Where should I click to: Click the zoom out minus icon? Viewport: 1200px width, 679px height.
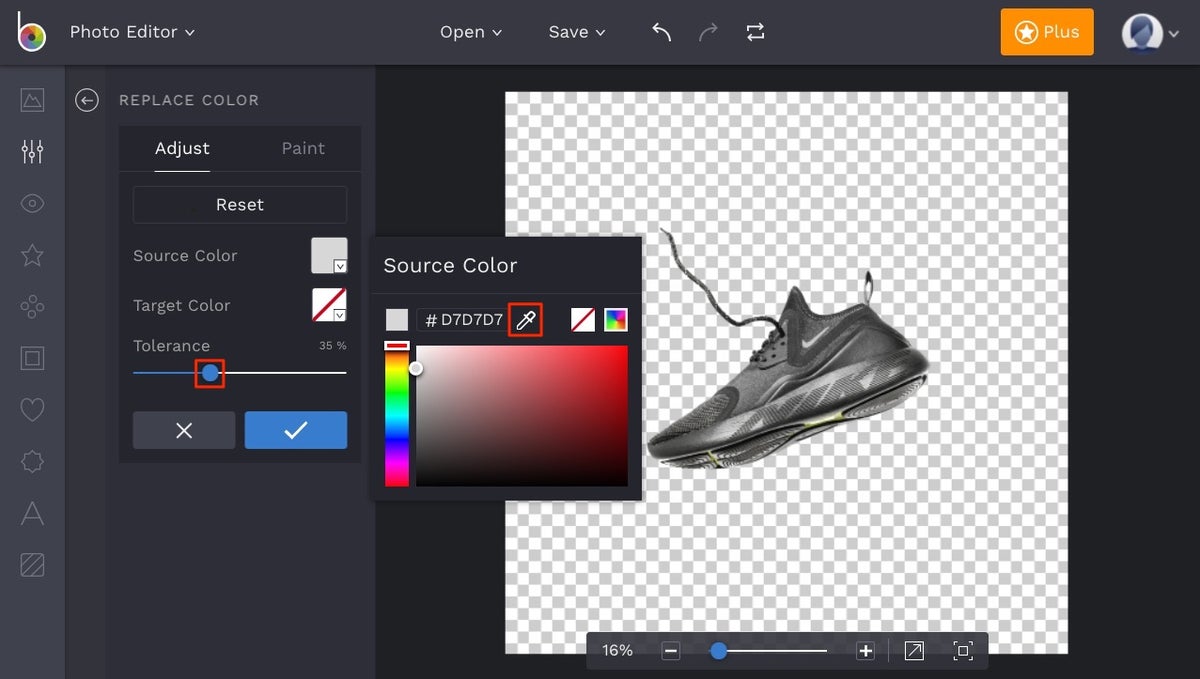point(671,651)
